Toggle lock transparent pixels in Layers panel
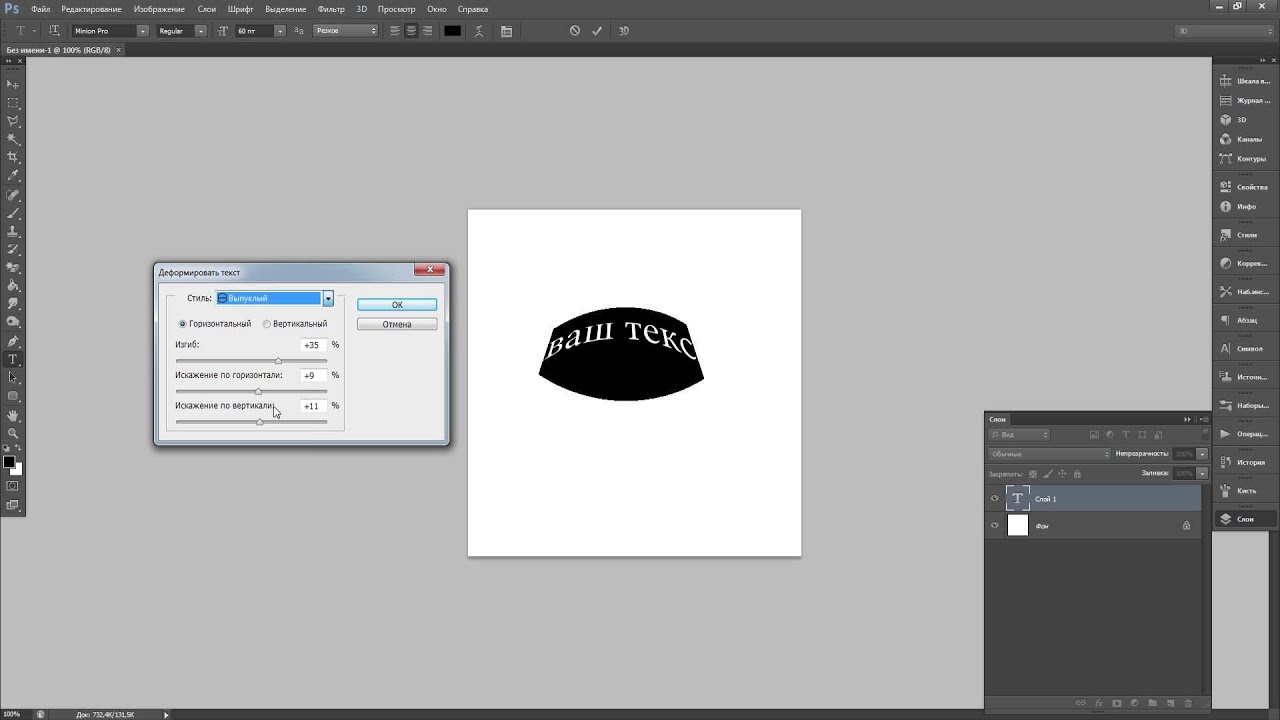Screen dimensions: 1280x720 pyautogui.click(x=1033, y=473)
